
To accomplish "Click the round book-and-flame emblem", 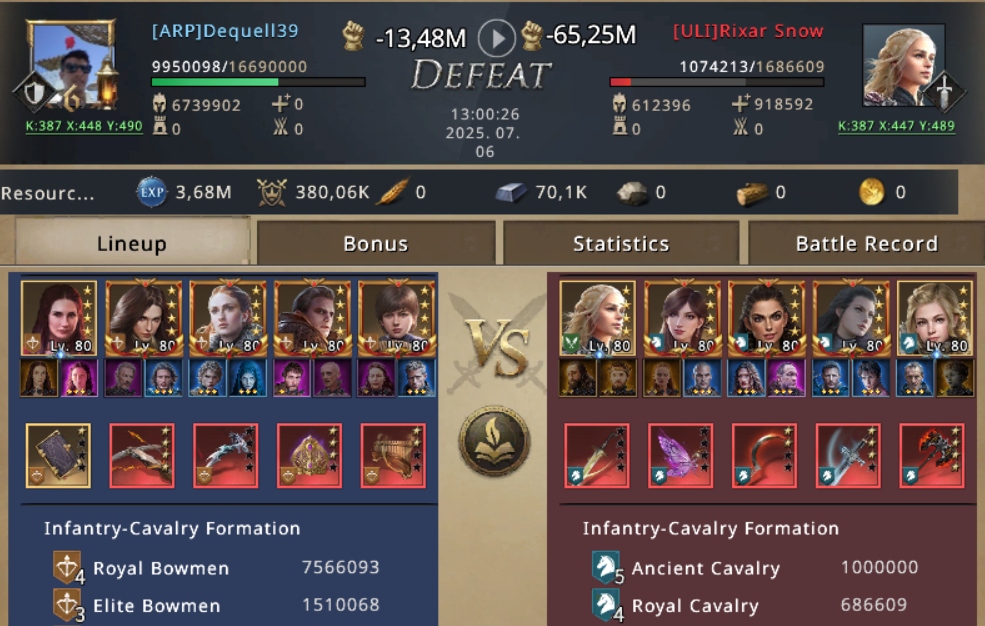I will (x=494, y=442).
